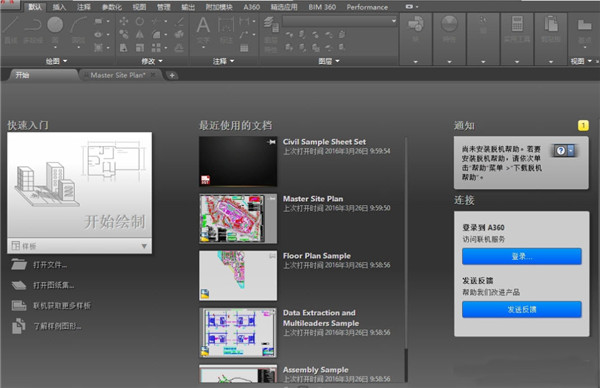
Task: Choose the Ellipse tool icon
Action: tap(98, 34)
